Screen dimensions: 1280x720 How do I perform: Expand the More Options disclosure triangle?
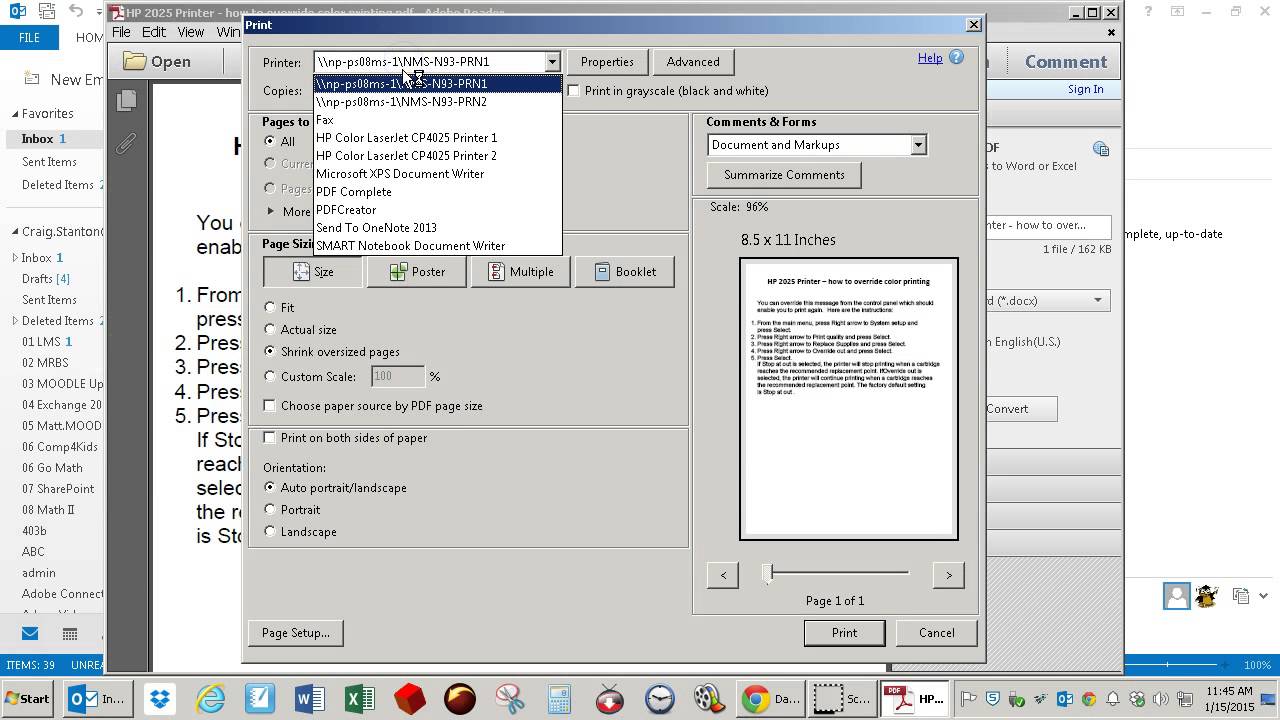(x=271, y=211)
